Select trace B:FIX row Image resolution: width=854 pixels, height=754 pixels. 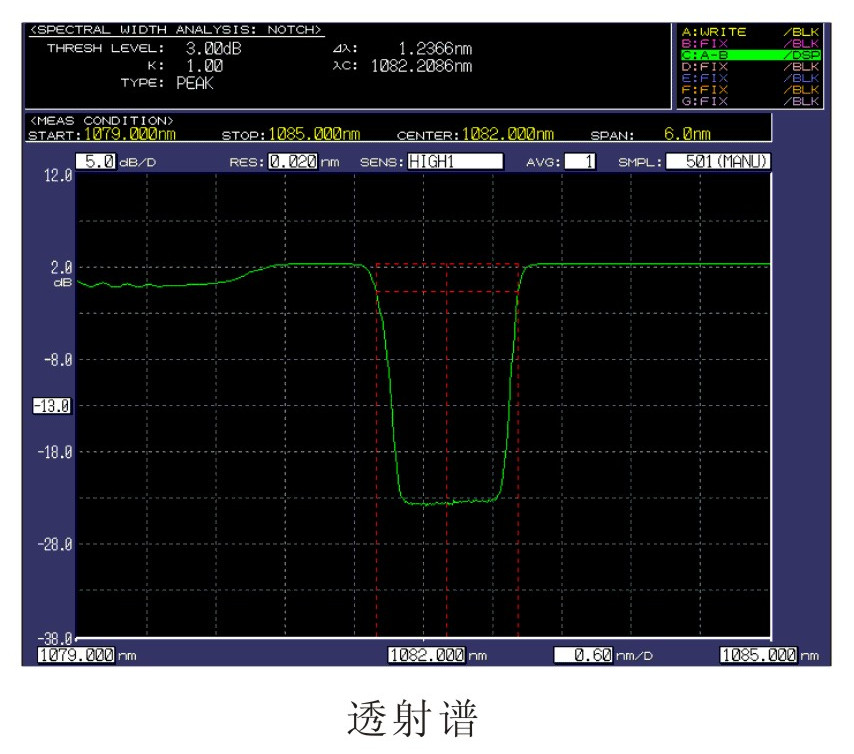pyautogui.click(x=750, y=44)
